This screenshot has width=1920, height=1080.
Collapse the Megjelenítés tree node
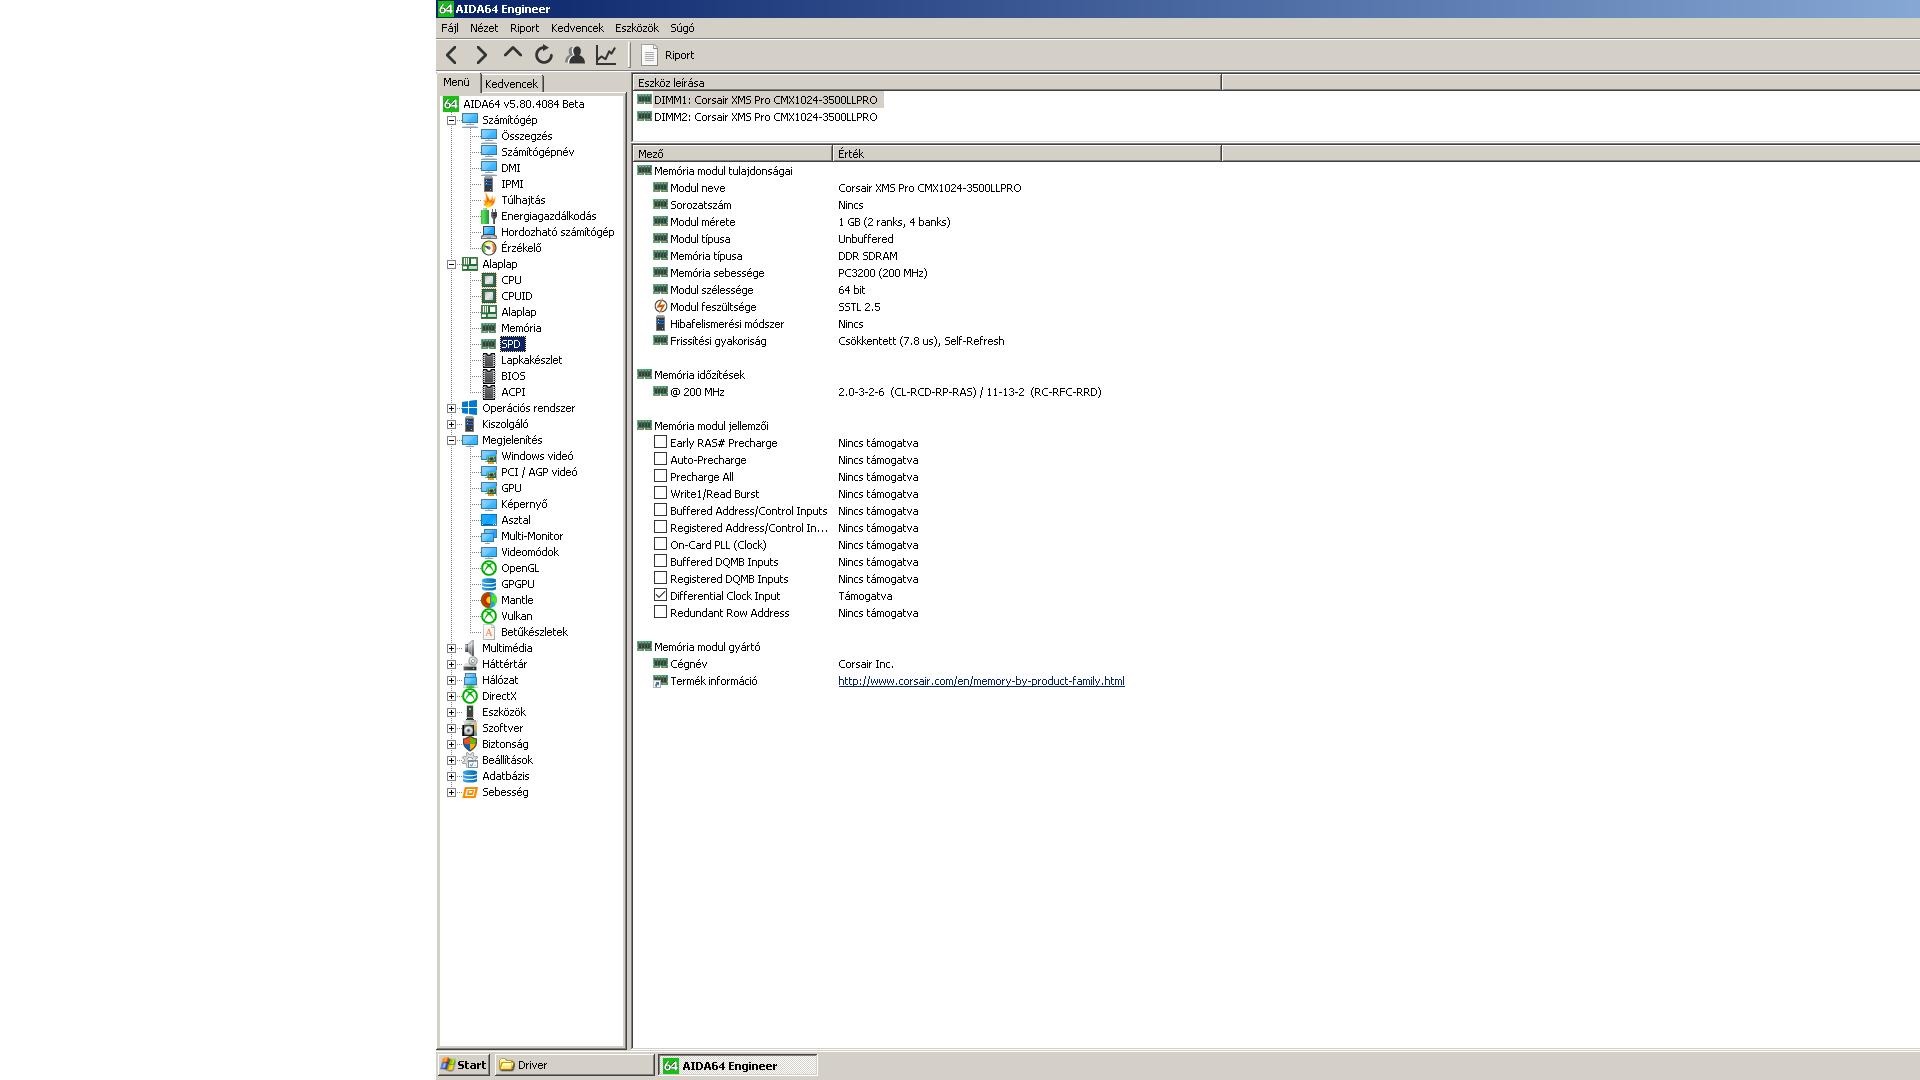click(451, 440)
